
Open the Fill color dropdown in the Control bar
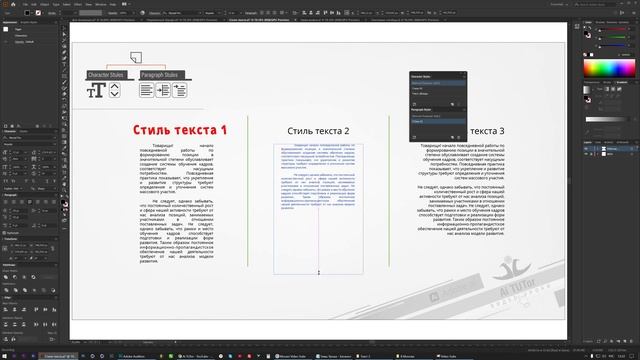click(32, 13)
